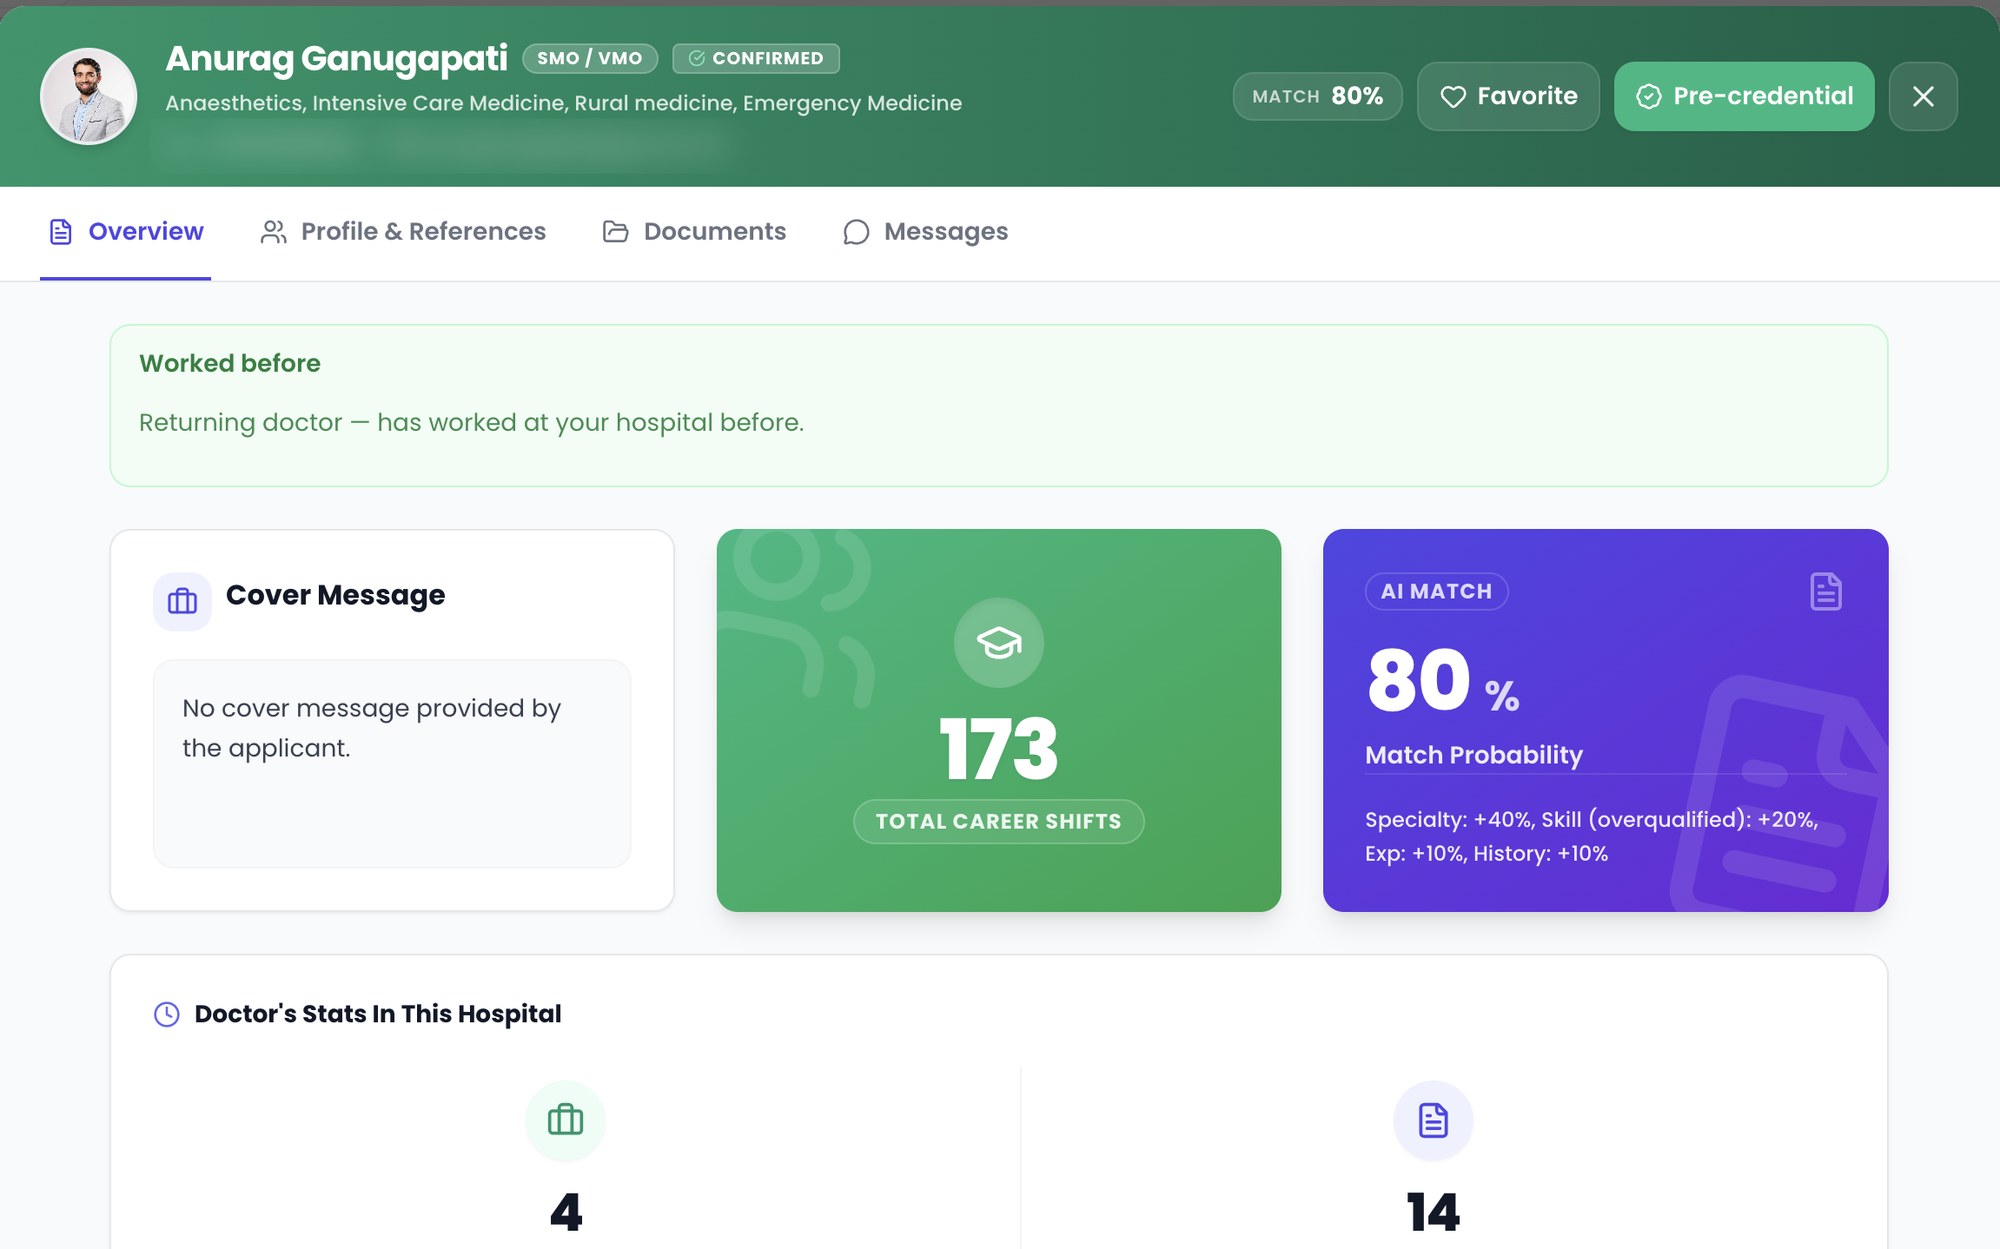Click the "Returning doctor" notice text
The width and height of the screenshot is (2000, 1249).
[x=471, y=422]
